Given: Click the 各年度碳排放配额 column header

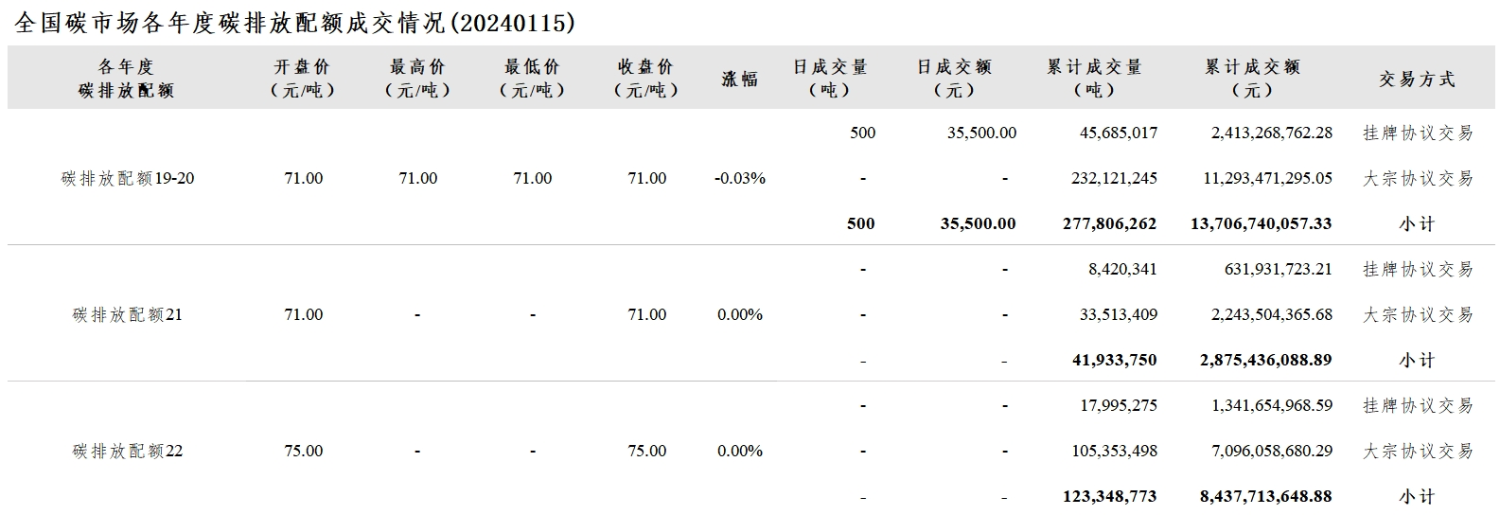Looking at the screenshot, I should pyautogui.click(x=125, y=79).
